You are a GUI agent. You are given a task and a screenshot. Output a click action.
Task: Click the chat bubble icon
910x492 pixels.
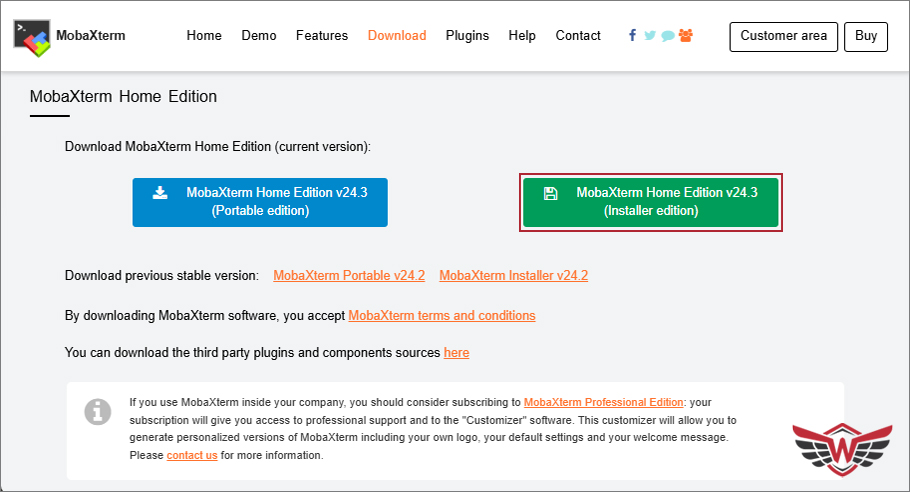point(667,36)
